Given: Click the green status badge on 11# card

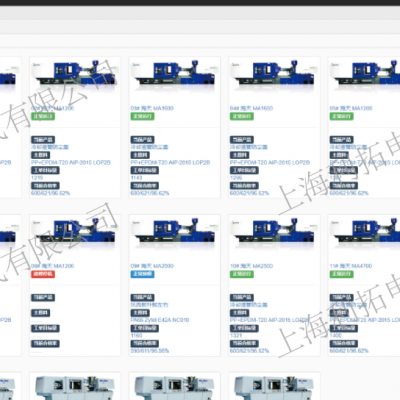Looking at the screenshot, I should [x=341, y=274].
